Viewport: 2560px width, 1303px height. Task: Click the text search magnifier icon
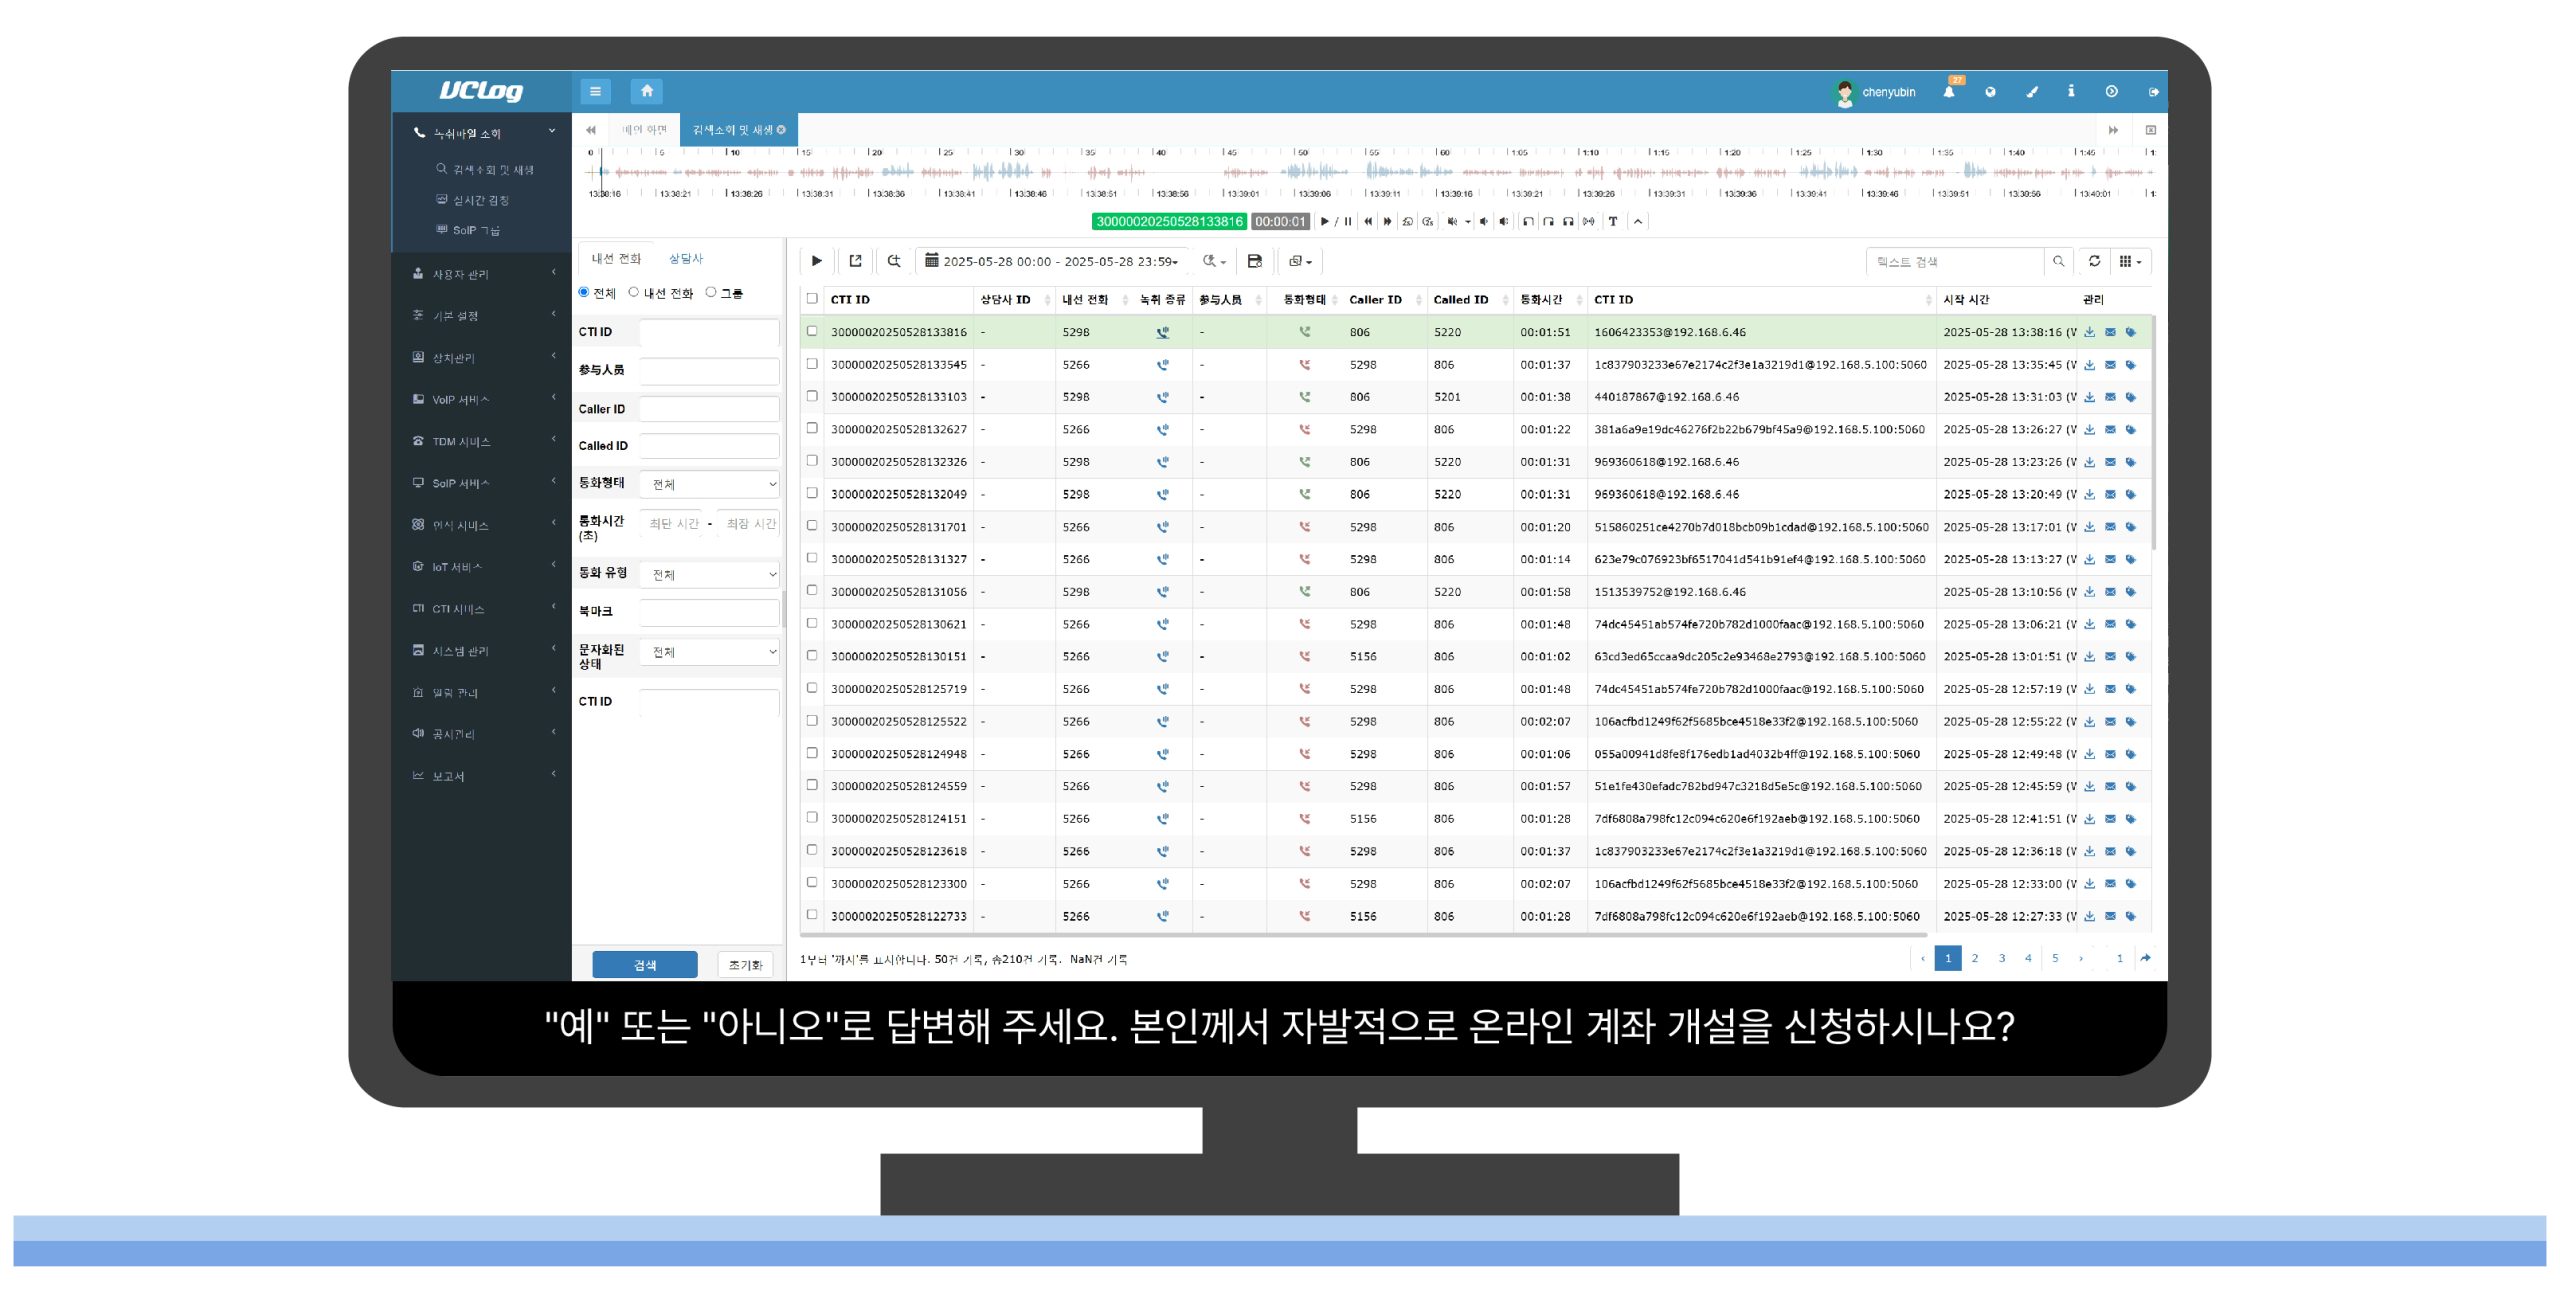click(x=2058, y=261)
